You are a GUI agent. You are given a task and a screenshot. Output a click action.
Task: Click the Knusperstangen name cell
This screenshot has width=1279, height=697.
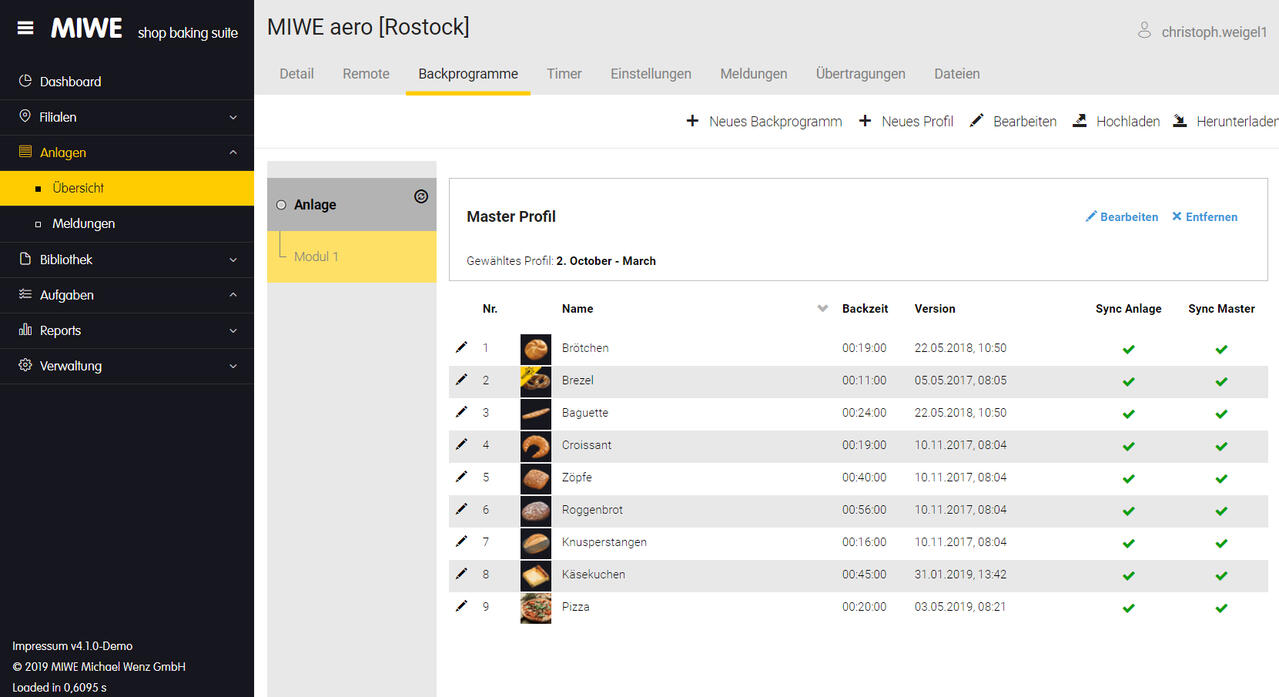pyautogui.click(x=604, y=542)
